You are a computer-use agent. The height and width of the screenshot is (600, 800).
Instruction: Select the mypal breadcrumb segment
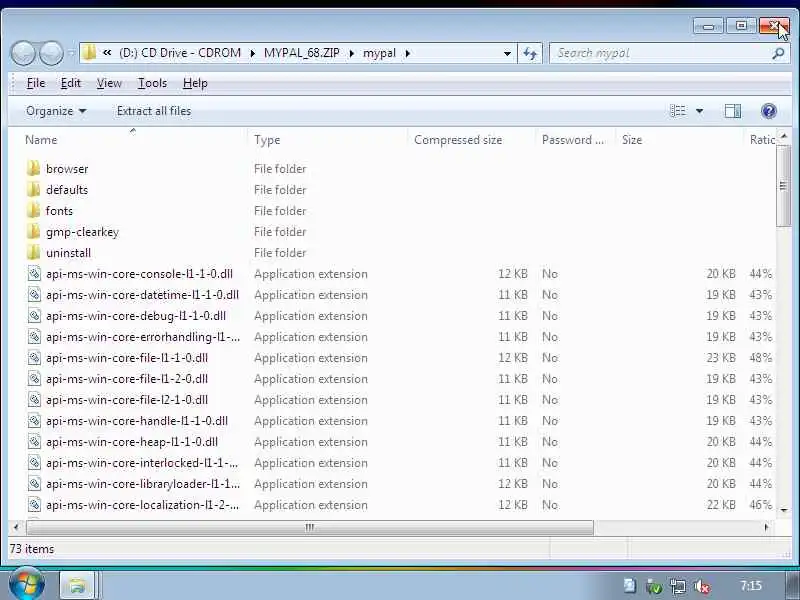click(379, 53)
